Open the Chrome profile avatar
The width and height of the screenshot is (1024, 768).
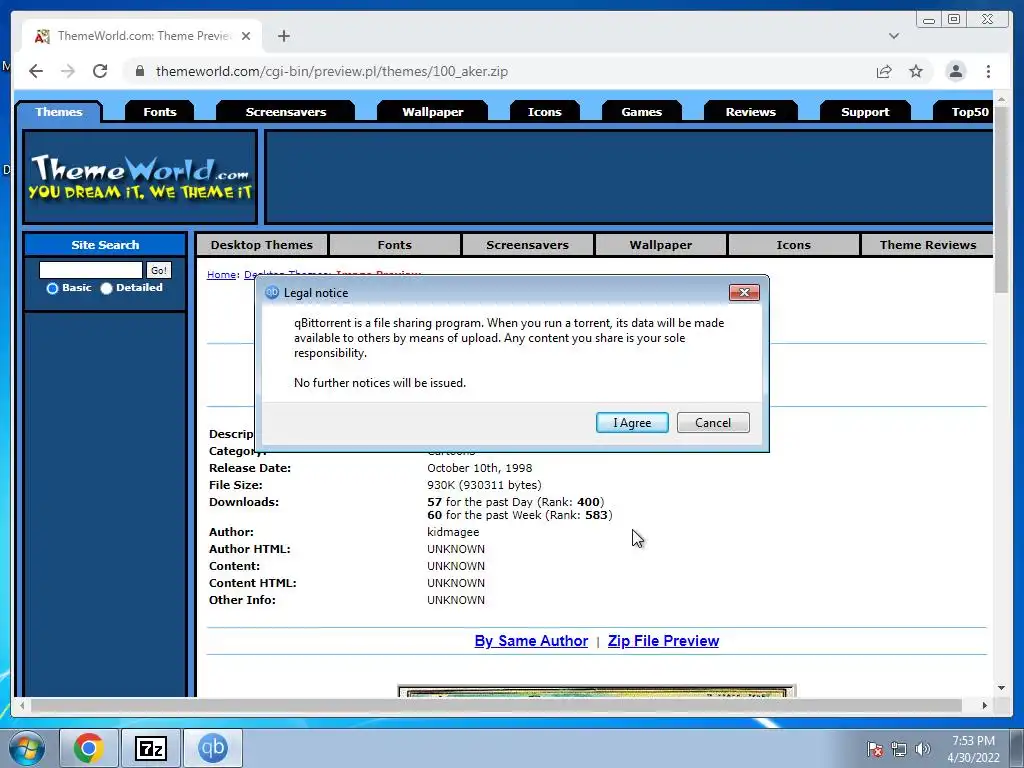tap(955, 71)
